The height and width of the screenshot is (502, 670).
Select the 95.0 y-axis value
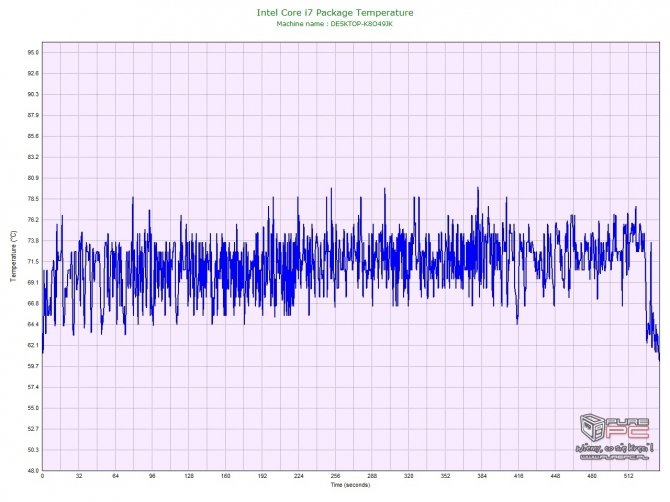(33, 53)
